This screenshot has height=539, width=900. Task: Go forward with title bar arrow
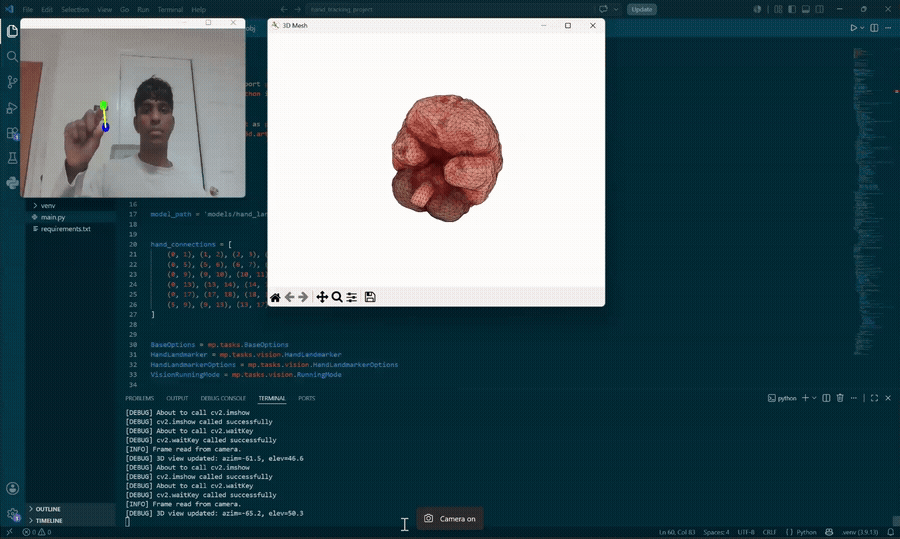[x=297, y=9]
